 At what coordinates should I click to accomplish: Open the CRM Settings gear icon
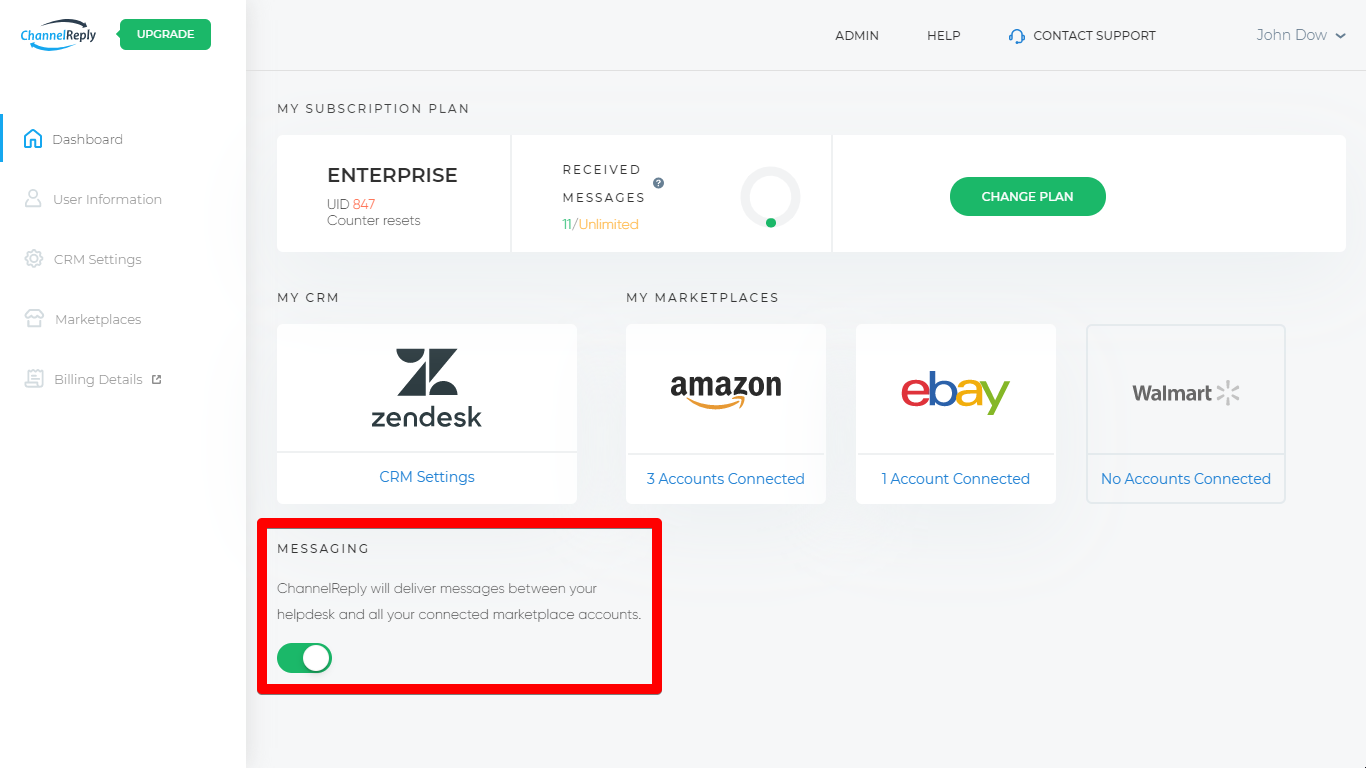tap(33, 259)
